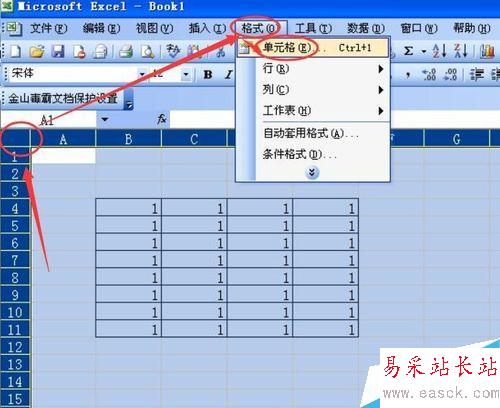Screen dimensions: 500x408
Task: Open a file with the folder icon
Action: coord(37,51)
